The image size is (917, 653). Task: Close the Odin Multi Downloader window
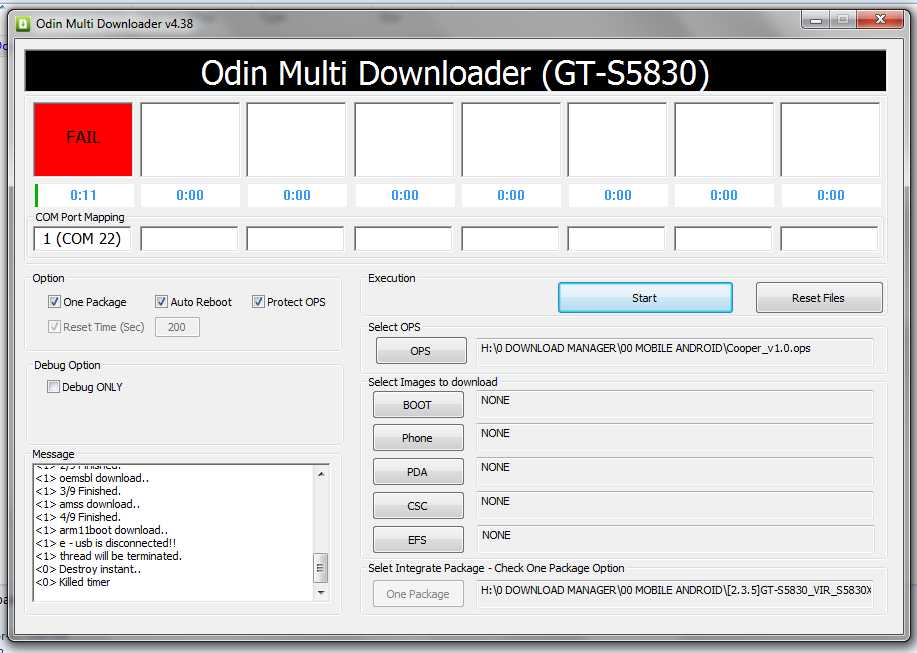(x=880, y=20)
